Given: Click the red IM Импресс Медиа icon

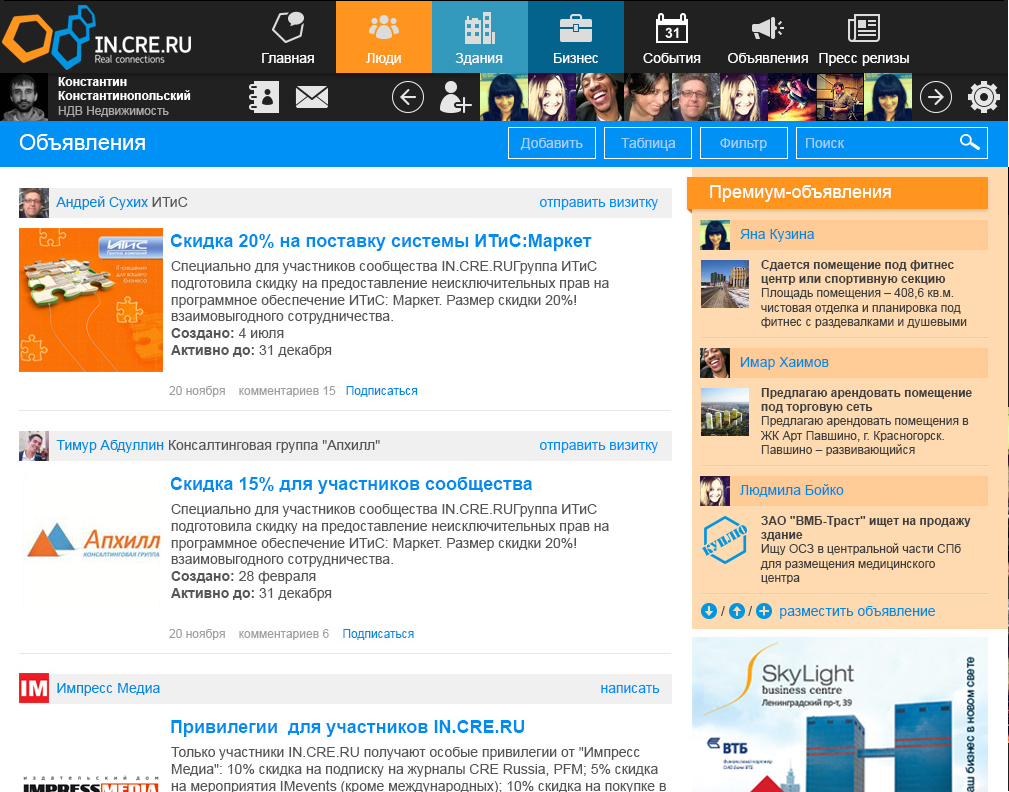Looking at the screenshot, I should click(33, 688).
